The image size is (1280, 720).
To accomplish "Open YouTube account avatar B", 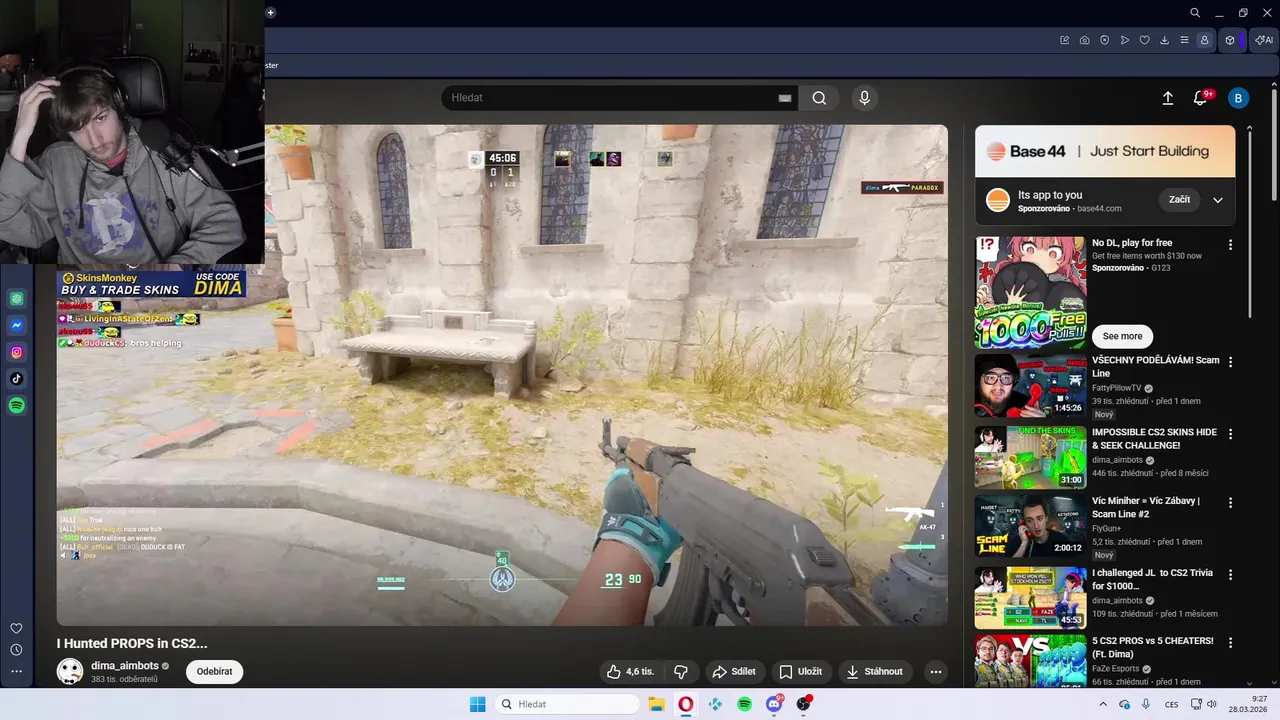I will pos(1238,98).
